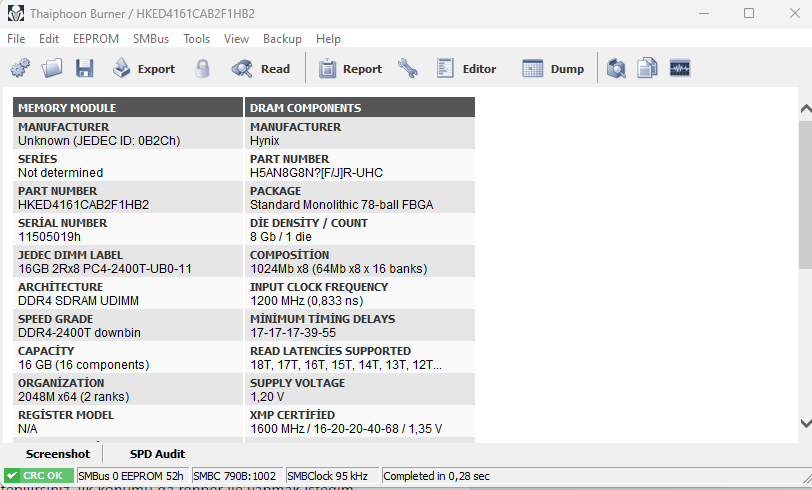Click the CRC OK status indicator
The height and width of the screenshot is (490, 812).
pos(39,476)
